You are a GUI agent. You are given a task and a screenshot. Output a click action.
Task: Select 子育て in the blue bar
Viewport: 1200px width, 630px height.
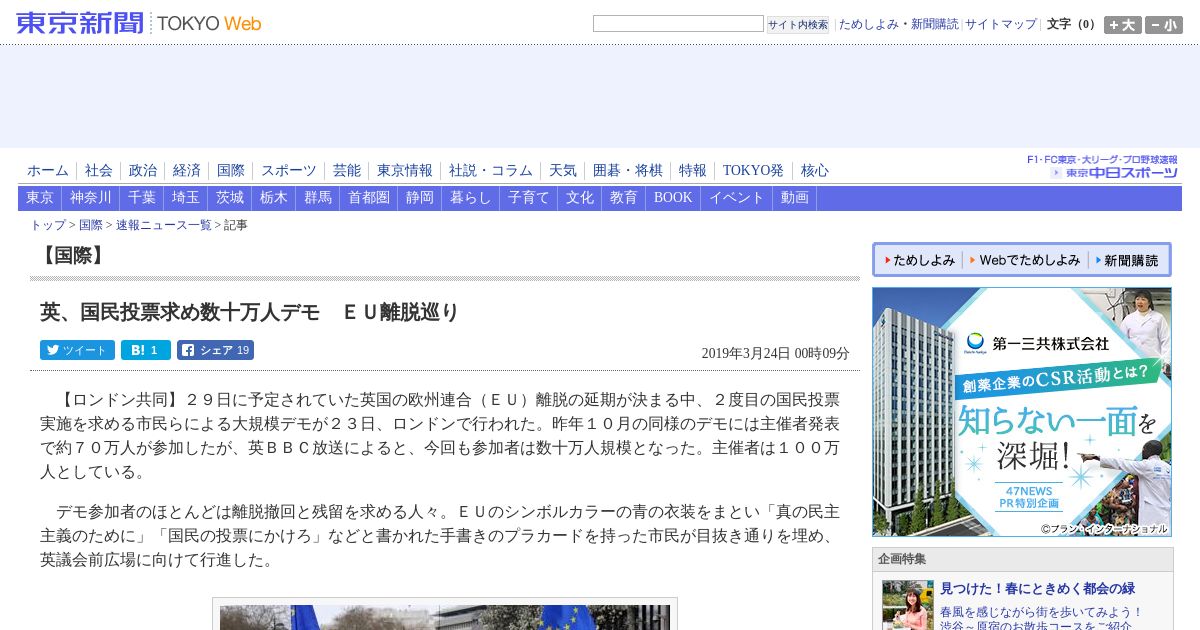529,198
